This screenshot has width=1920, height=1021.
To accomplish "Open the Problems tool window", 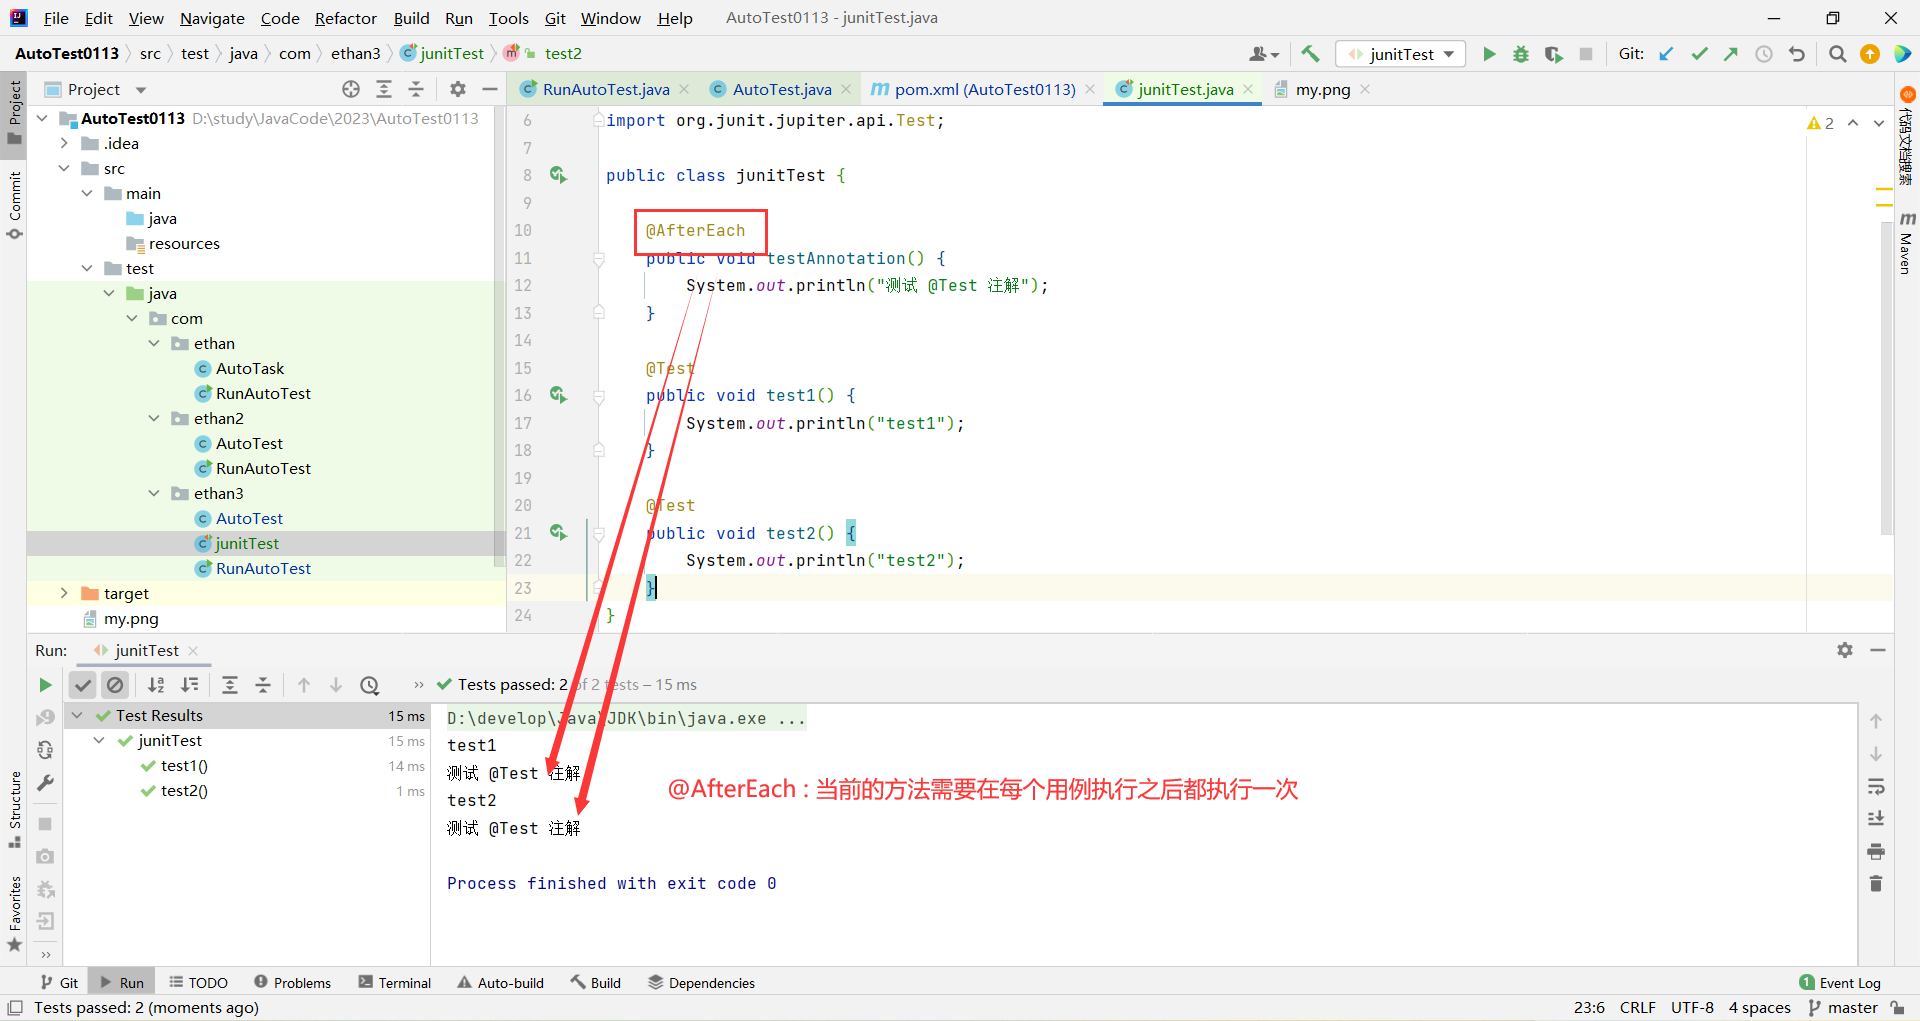I will coord(292,983).
